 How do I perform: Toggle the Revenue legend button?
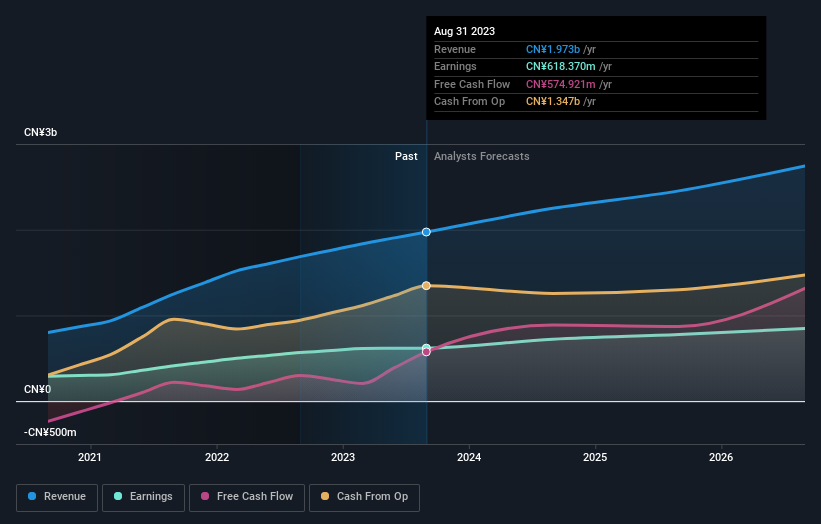click(x=57, y=497)
